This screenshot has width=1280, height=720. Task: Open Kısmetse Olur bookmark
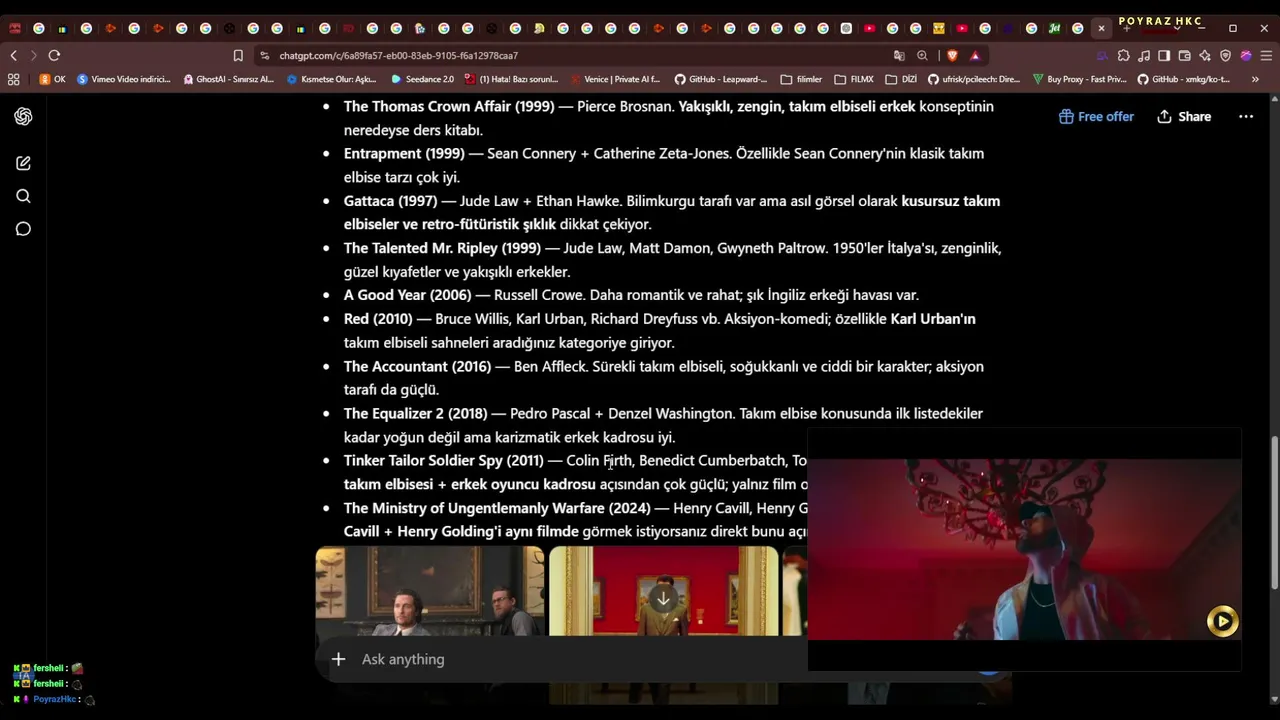click(332, 79)
